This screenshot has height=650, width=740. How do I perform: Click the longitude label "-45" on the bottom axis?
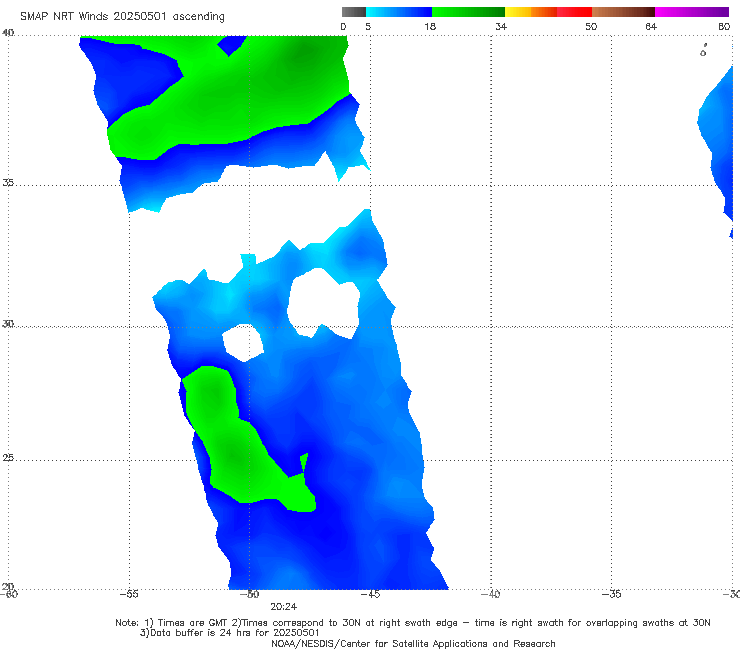(x=370, y=594)
